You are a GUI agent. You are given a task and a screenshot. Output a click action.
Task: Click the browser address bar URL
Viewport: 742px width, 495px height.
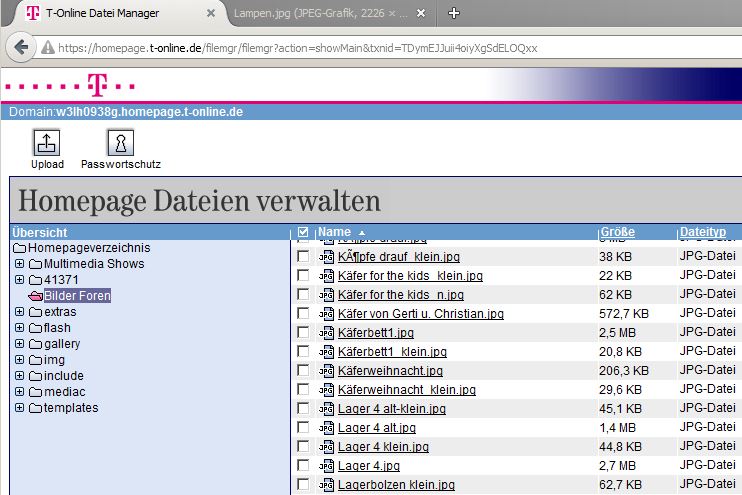(298, 48)
